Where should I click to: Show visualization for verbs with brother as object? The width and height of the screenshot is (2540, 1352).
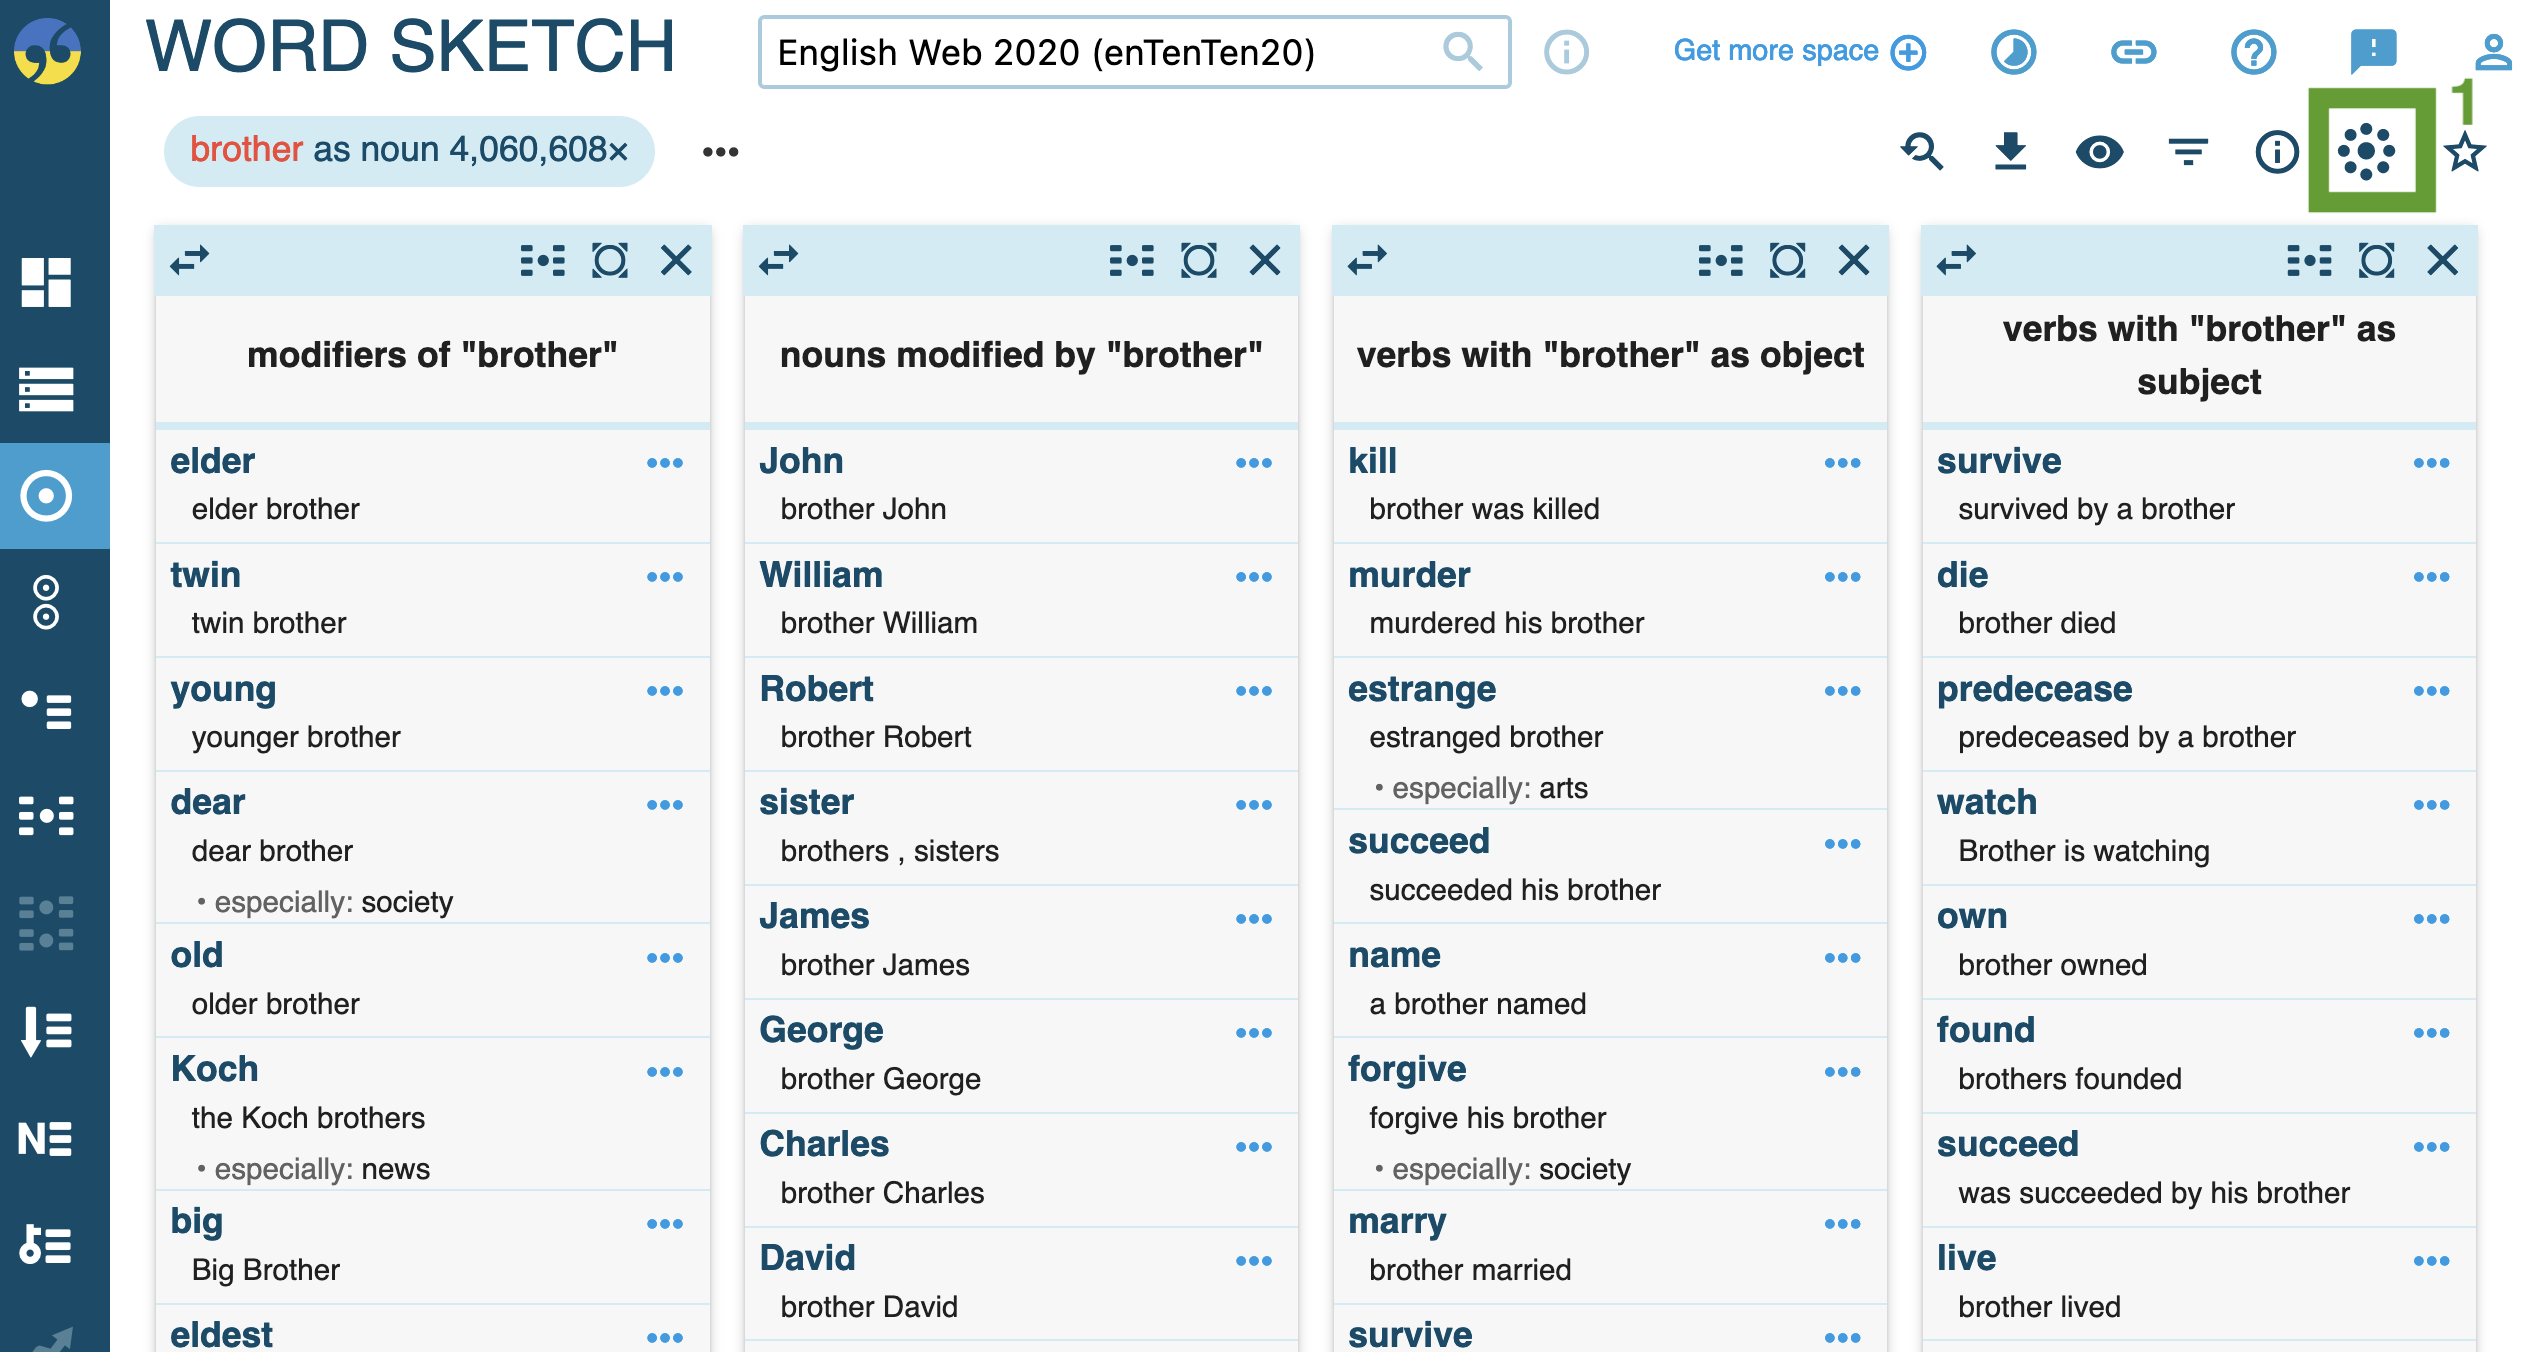click(x=1787, y=260)
